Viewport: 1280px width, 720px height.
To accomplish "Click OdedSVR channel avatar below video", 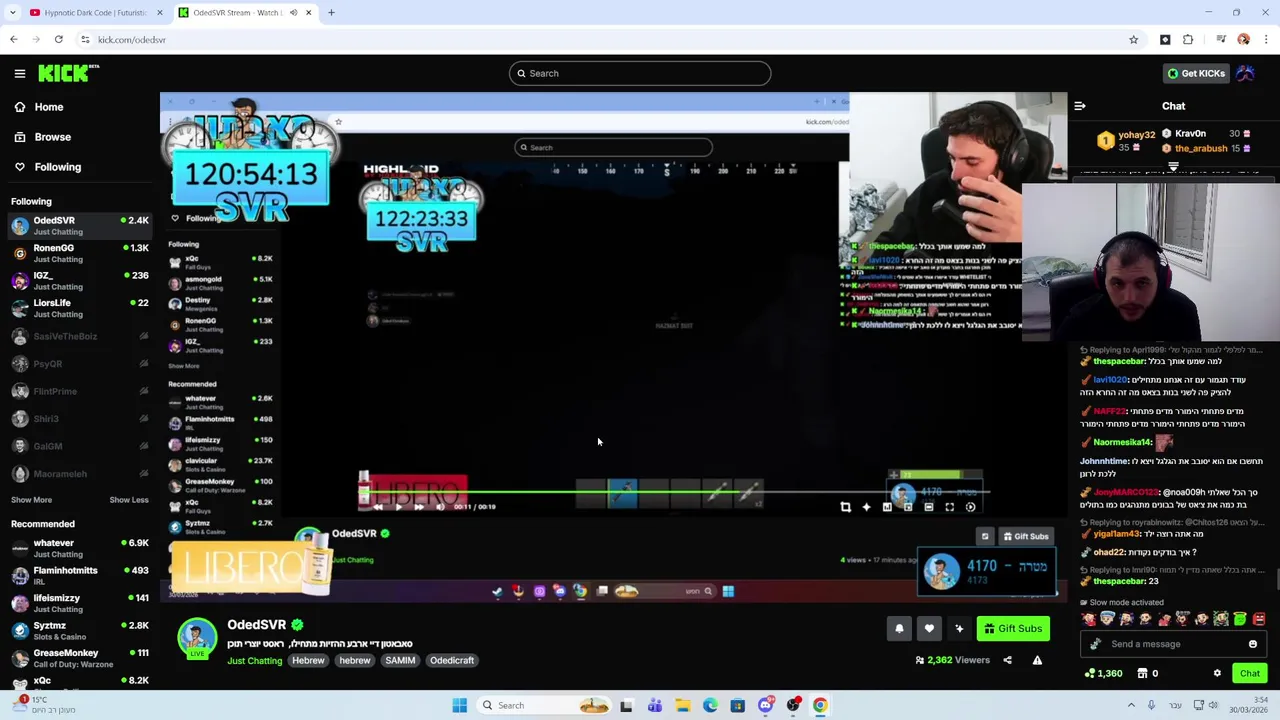I will tap(197, 638).
